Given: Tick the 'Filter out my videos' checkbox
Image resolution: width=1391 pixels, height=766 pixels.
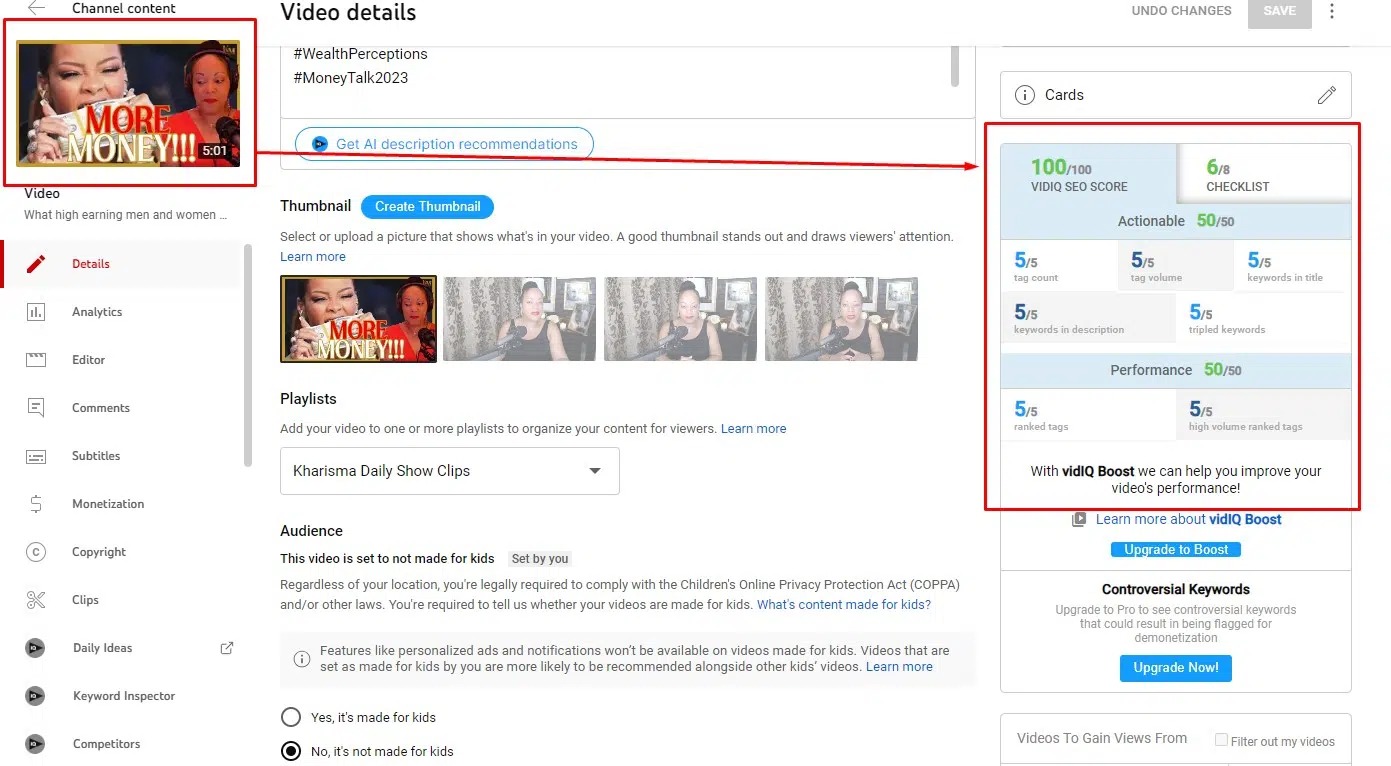Looking at the screenshot, I should click(x=1221, y=740).
